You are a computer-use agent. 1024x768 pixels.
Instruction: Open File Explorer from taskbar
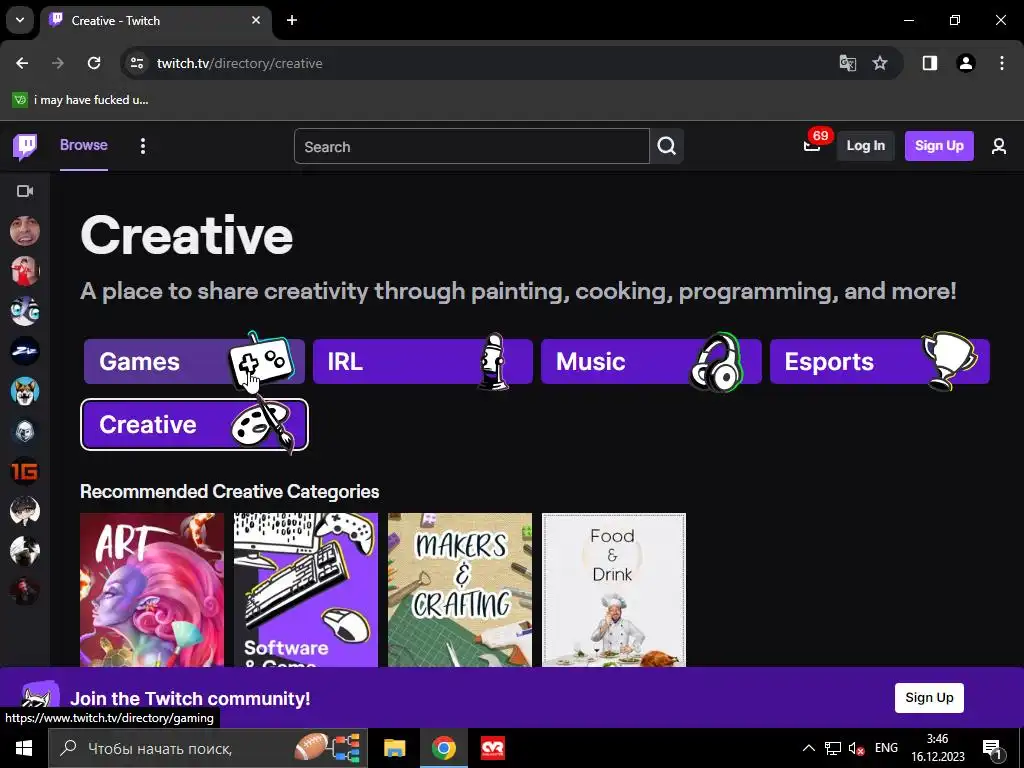(x=394, y=748)
